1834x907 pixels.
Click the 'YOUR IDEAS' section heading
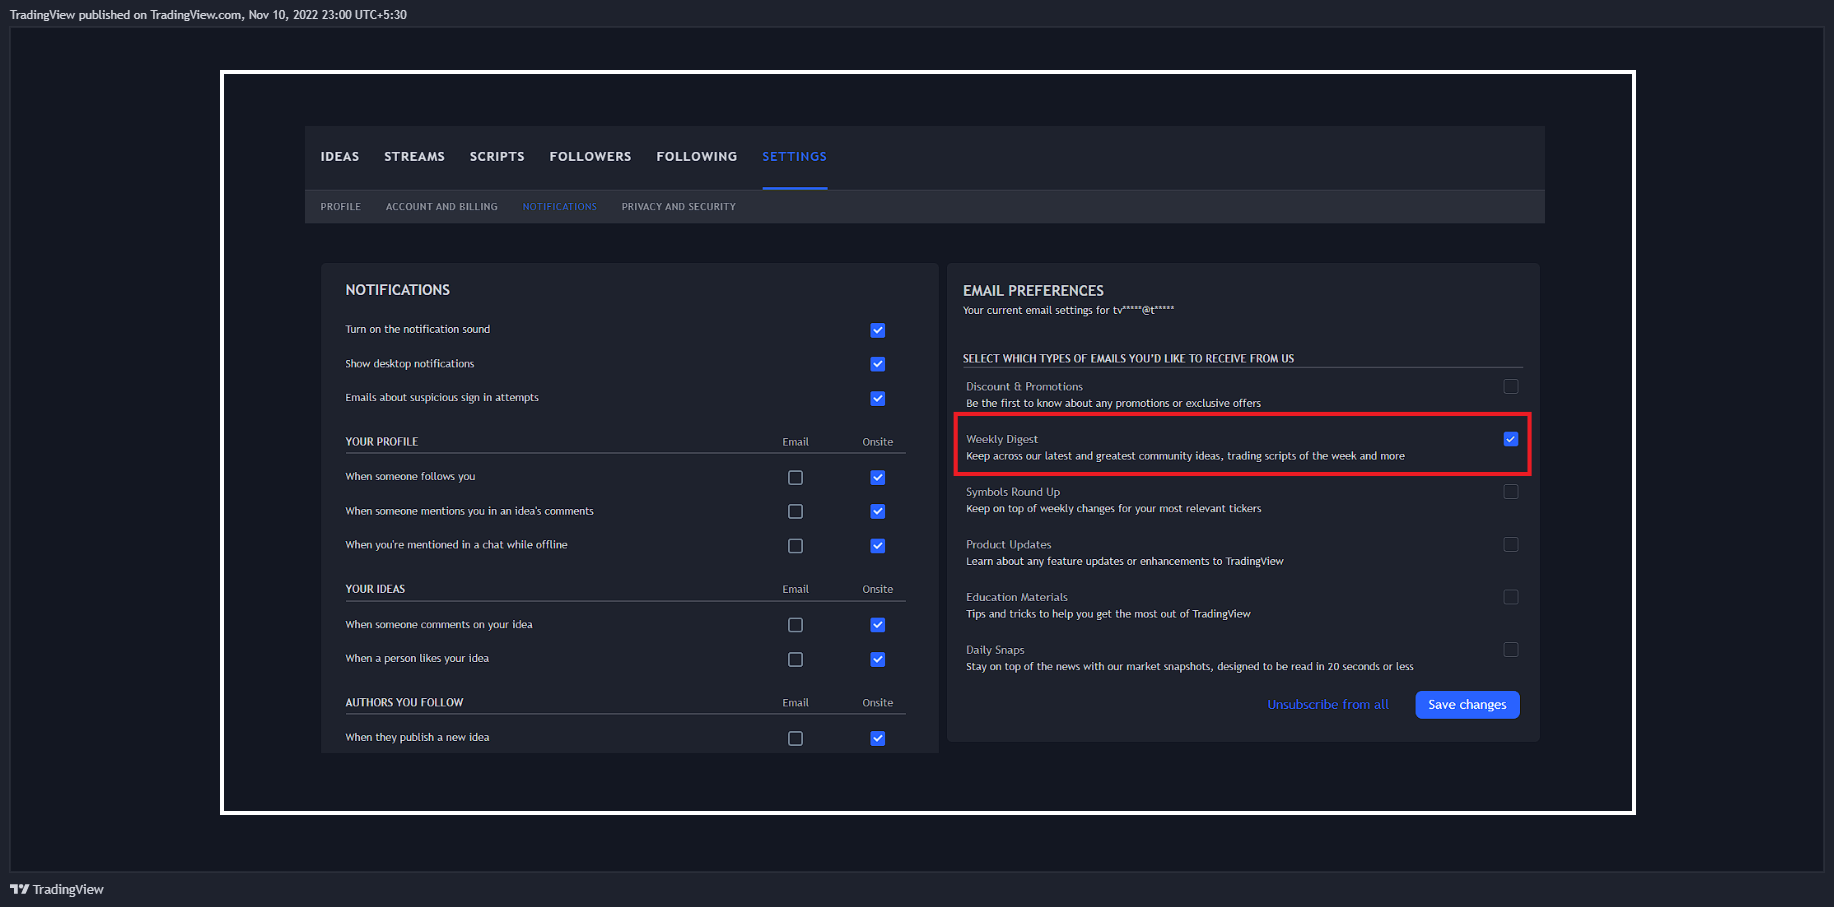click(x=375, y=589)
